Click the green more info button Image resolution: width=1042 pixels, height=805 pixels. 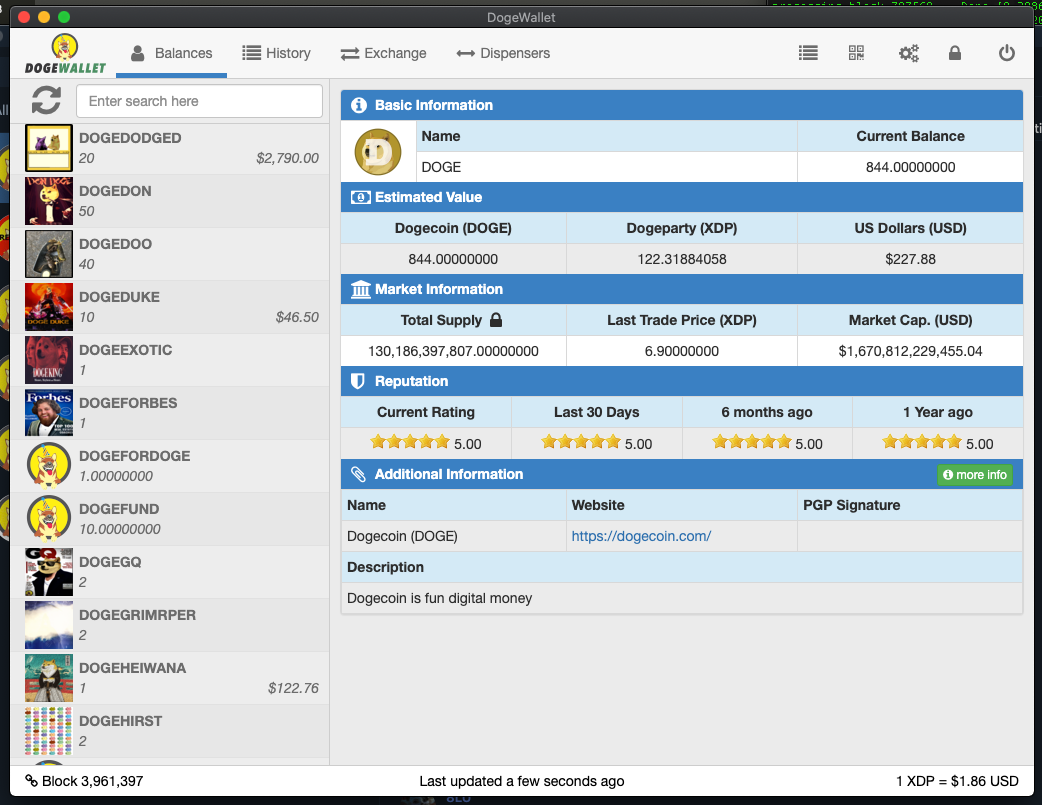pos(975,475)
